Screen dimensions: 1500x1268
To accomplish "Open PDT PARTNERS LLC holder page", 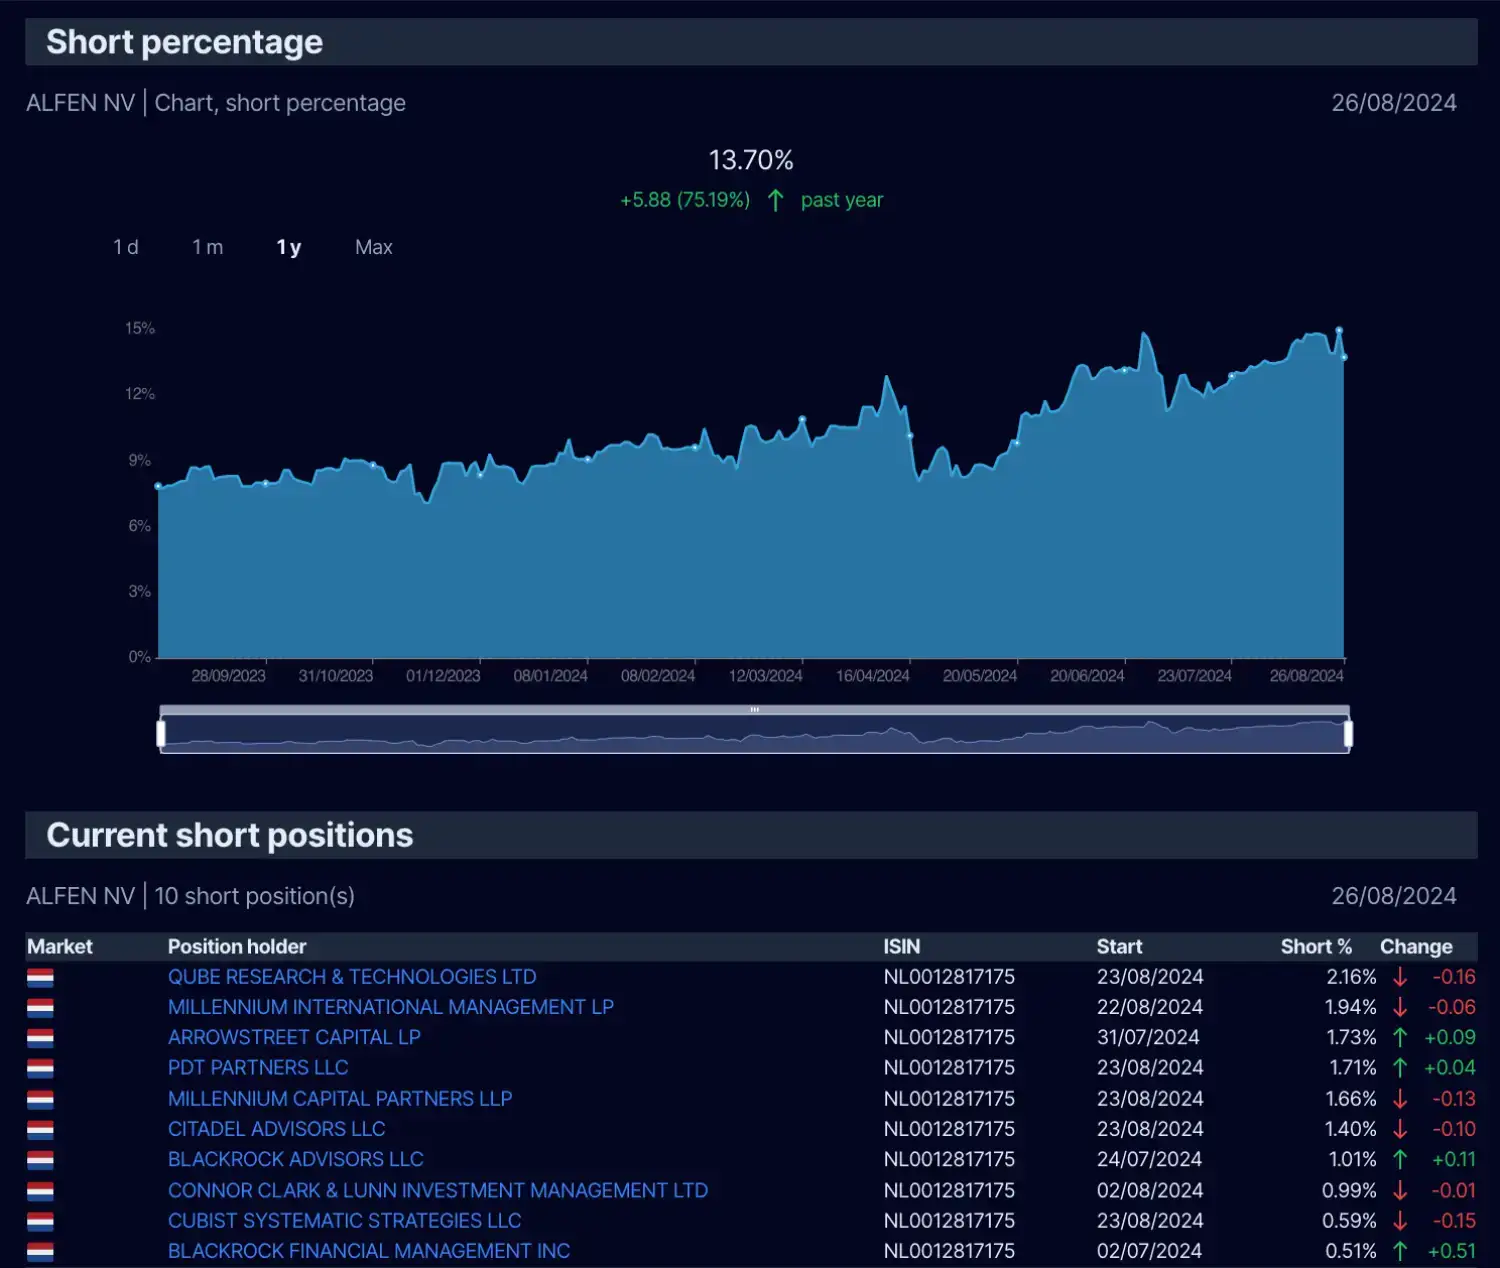I will pos(258,1068).
